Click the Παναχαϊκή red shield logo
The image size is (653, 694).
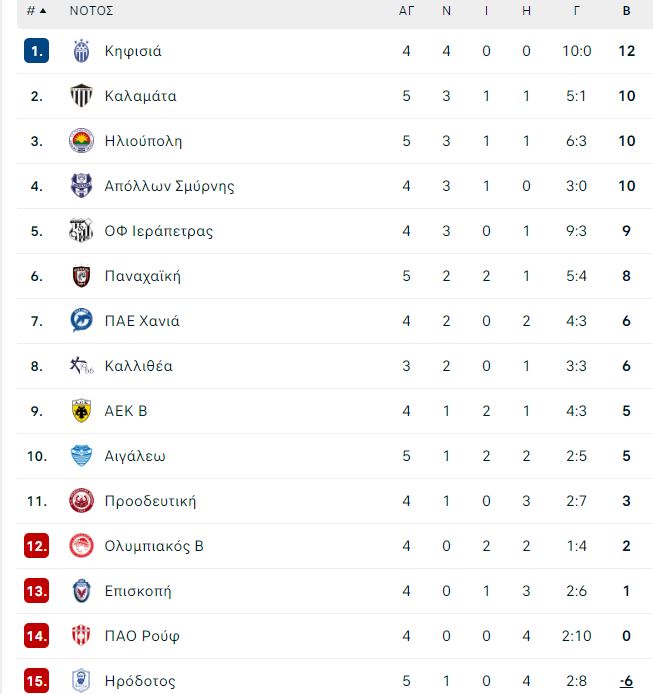point(81,276)
